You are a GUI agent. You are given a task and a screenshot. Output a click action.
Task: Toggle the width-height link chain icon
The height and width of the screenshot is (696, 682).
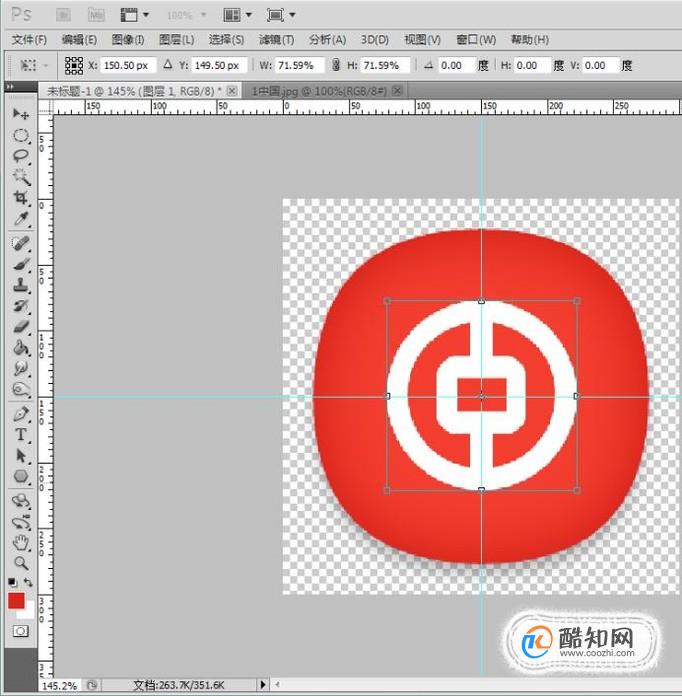pyautogui.click(x=336, y=65)
